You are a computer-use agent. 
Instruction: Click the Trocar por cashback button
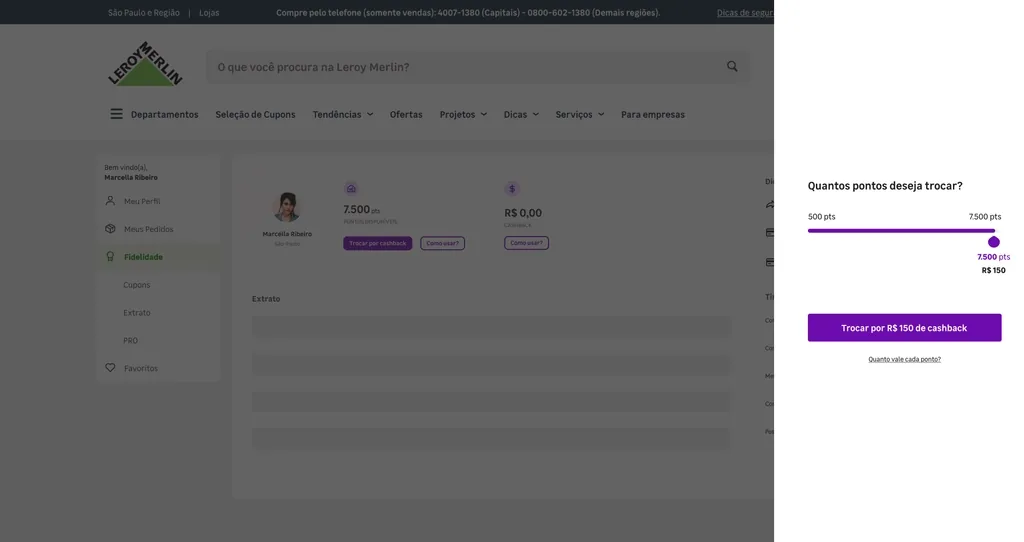377,243
